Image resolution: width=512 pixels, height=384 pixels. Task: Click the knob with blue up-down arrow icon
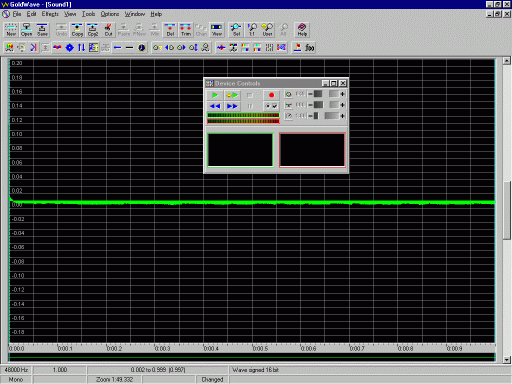(x=193, y=48)
